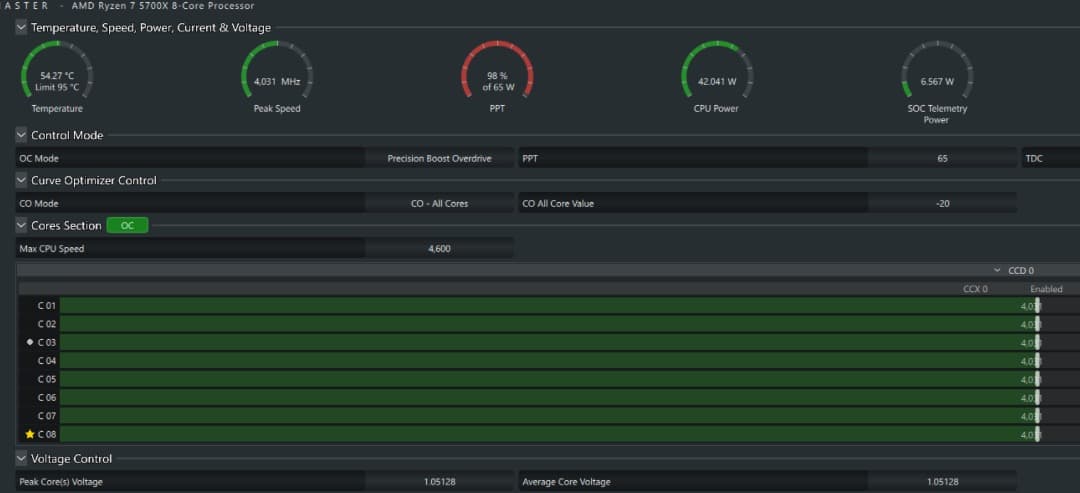Collapse the Control Mode section

point(21,135)
